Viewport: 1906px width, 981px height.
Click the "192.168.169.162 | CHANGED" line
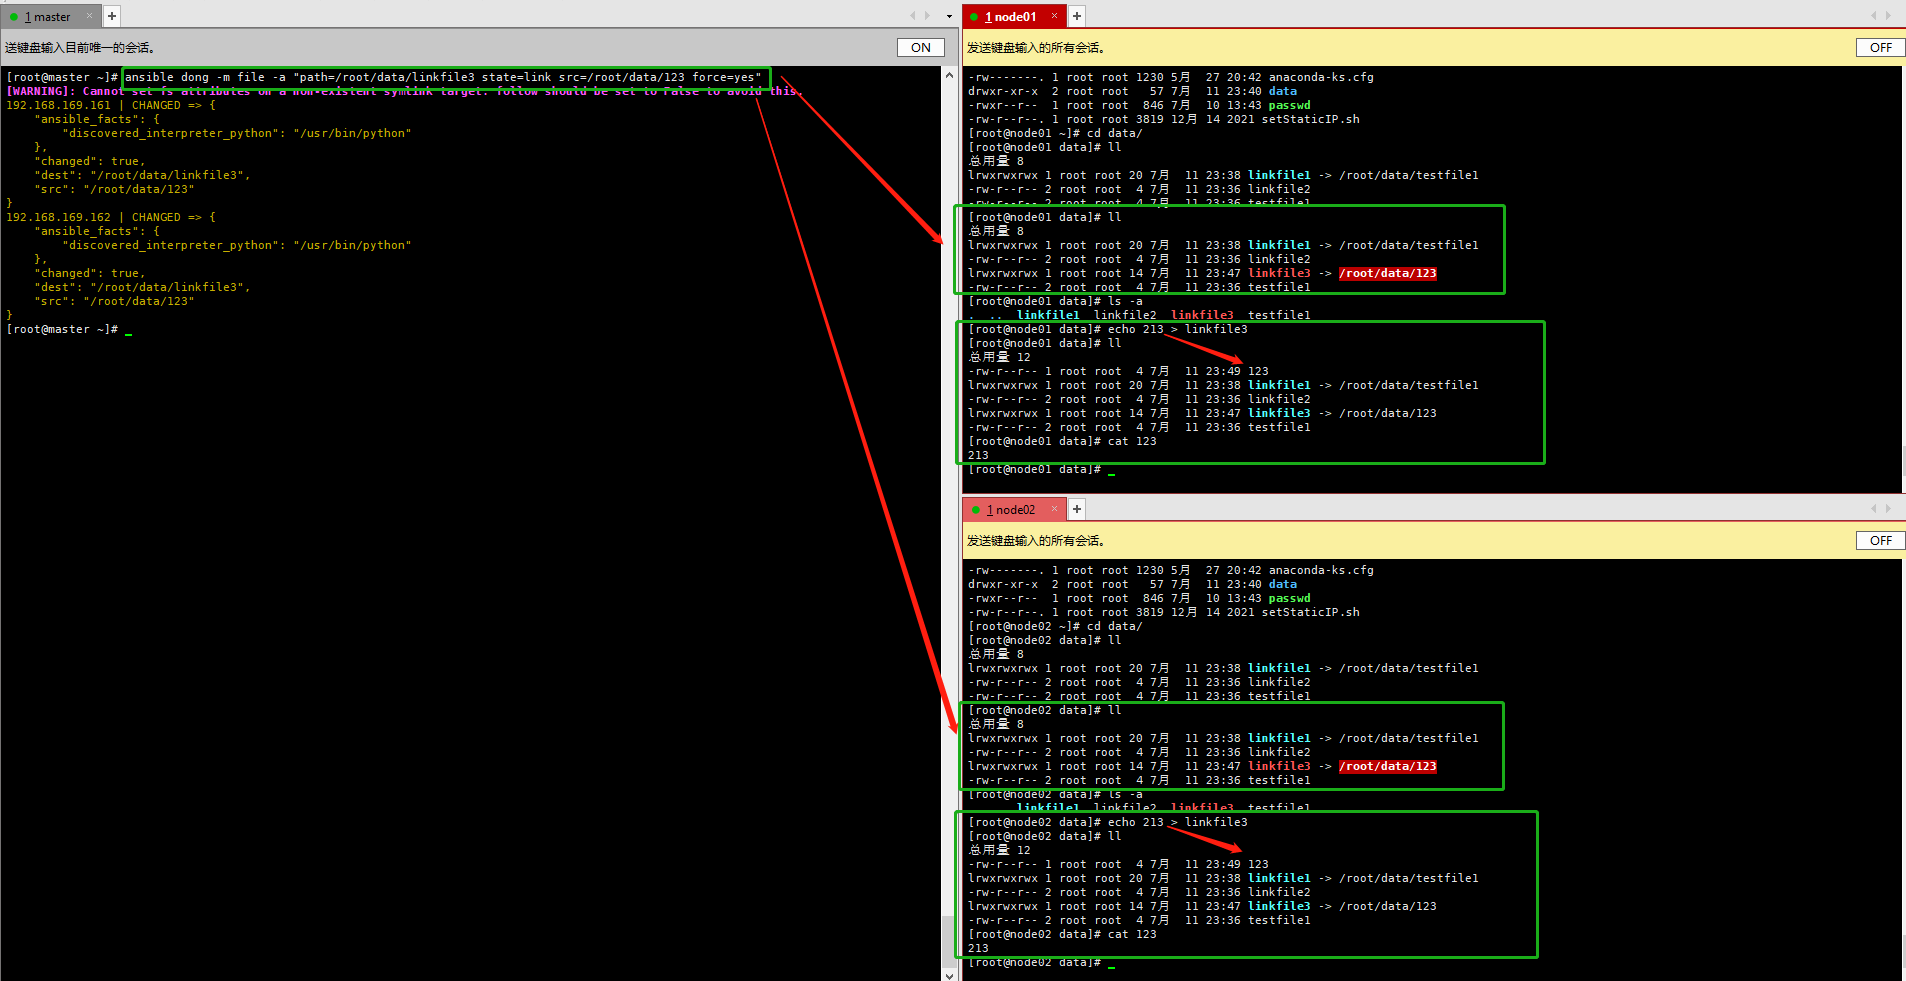(x=110, y=217)
